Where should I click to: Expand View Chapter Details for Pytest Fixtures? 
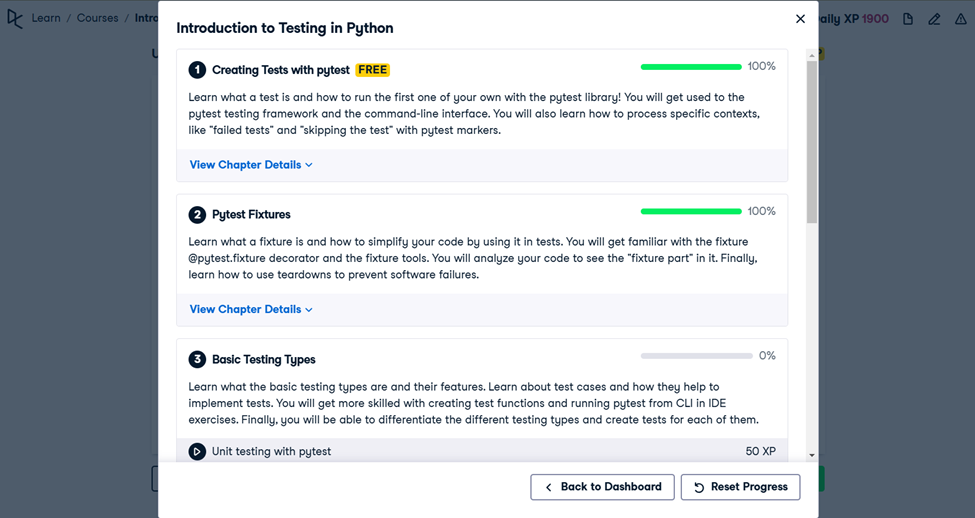(251, 309)
